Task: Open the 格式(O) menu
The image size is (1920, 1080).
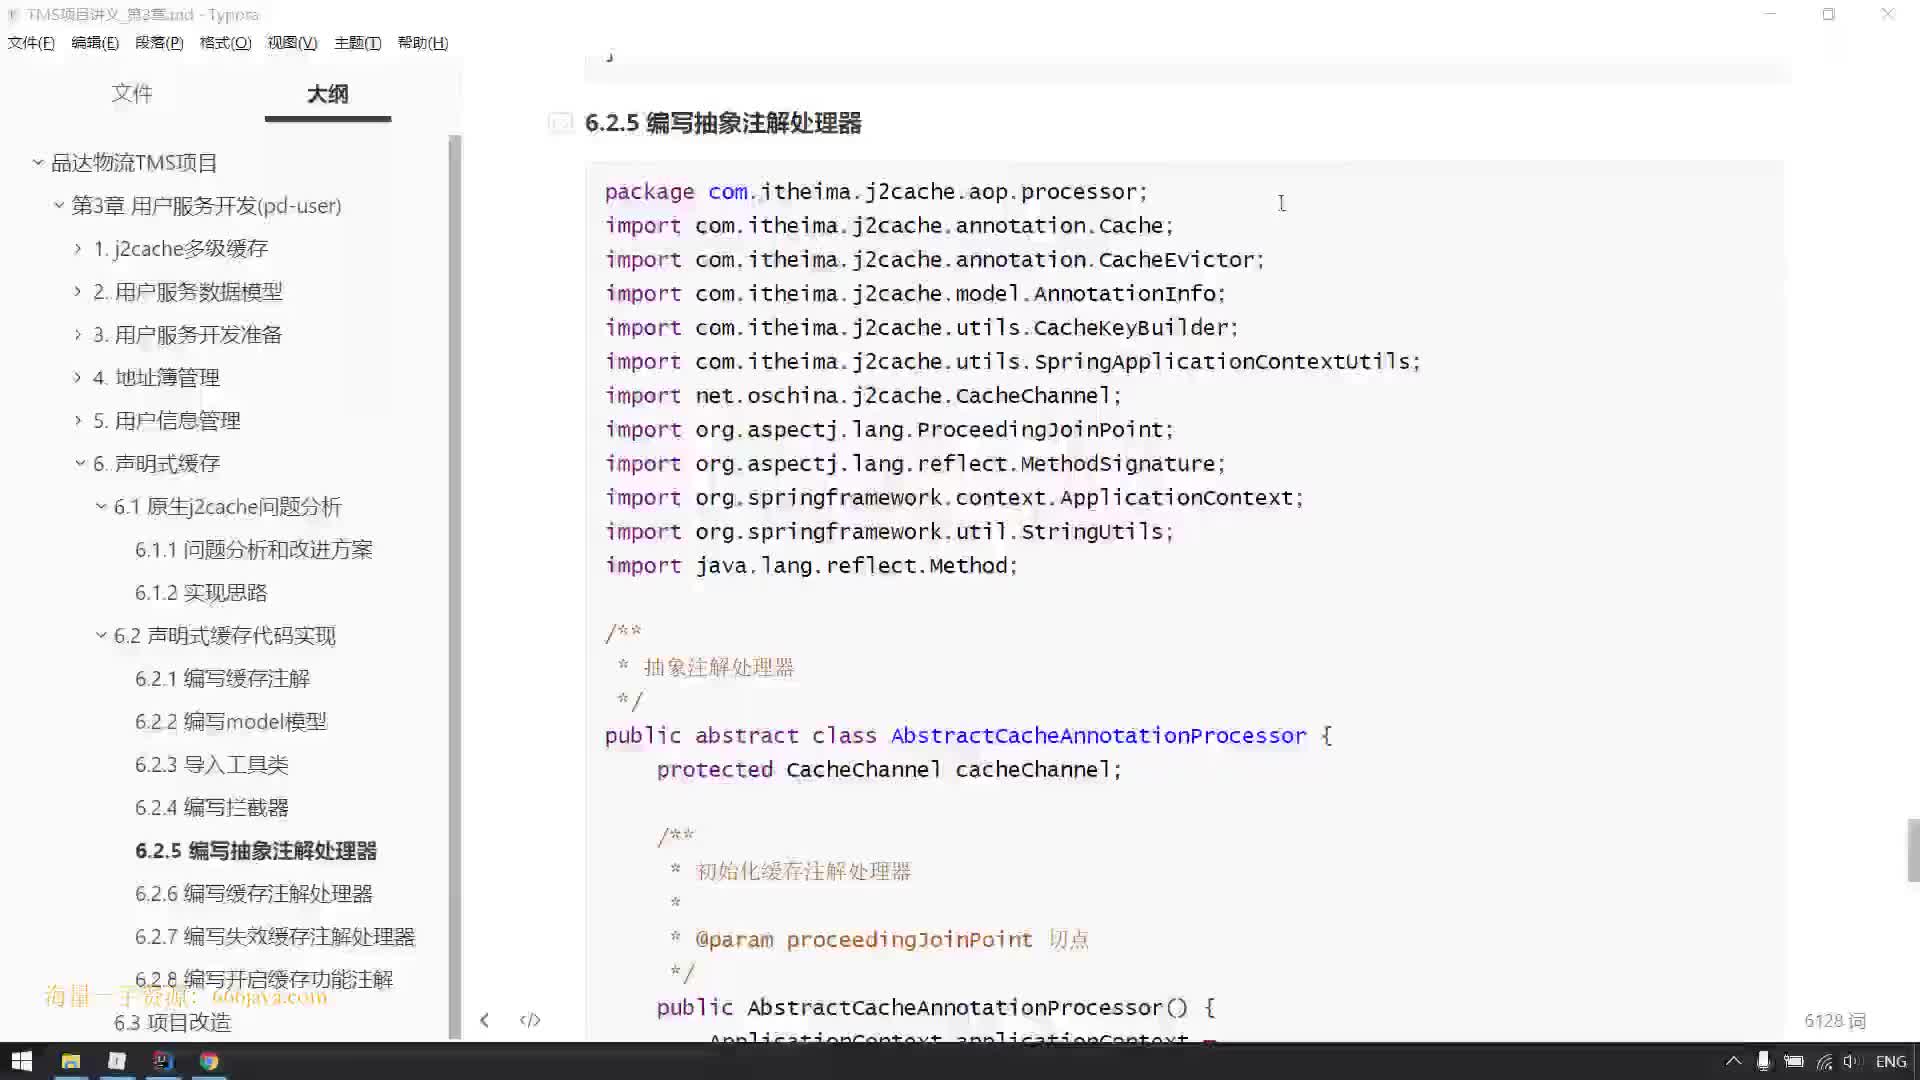Action: point(225,43)
